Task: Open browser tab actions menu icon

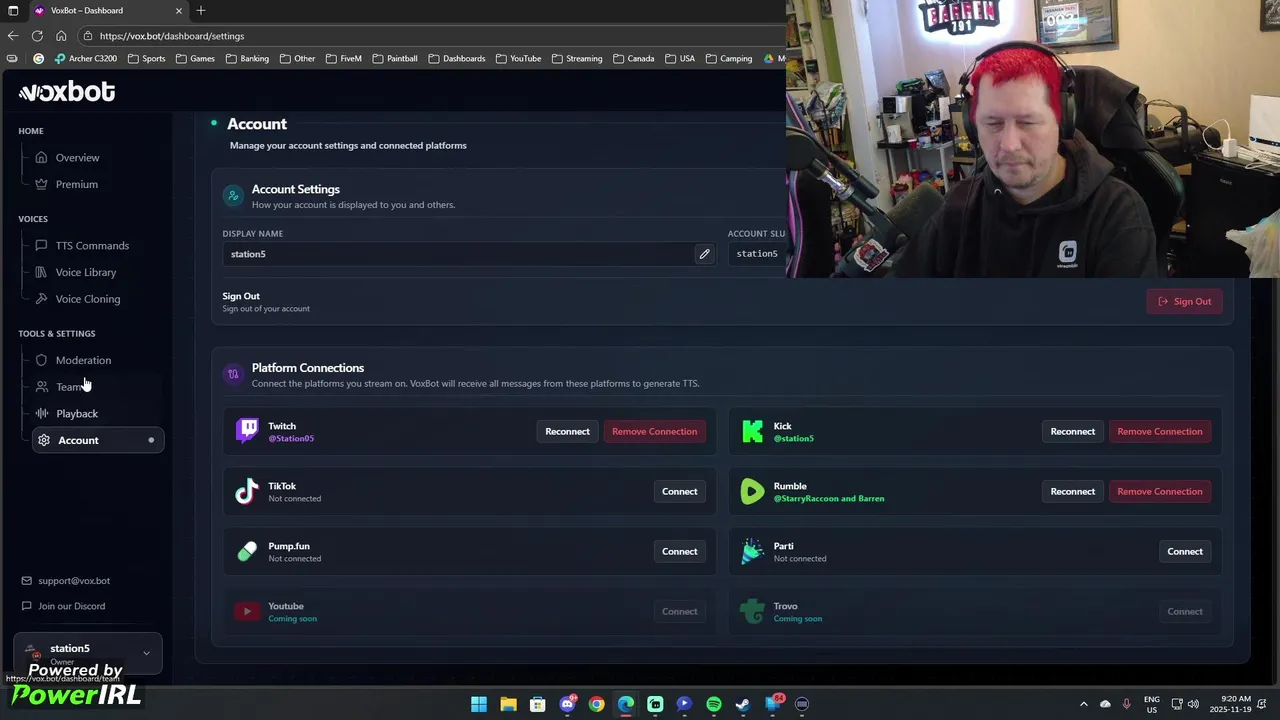Action: (13, 10)
